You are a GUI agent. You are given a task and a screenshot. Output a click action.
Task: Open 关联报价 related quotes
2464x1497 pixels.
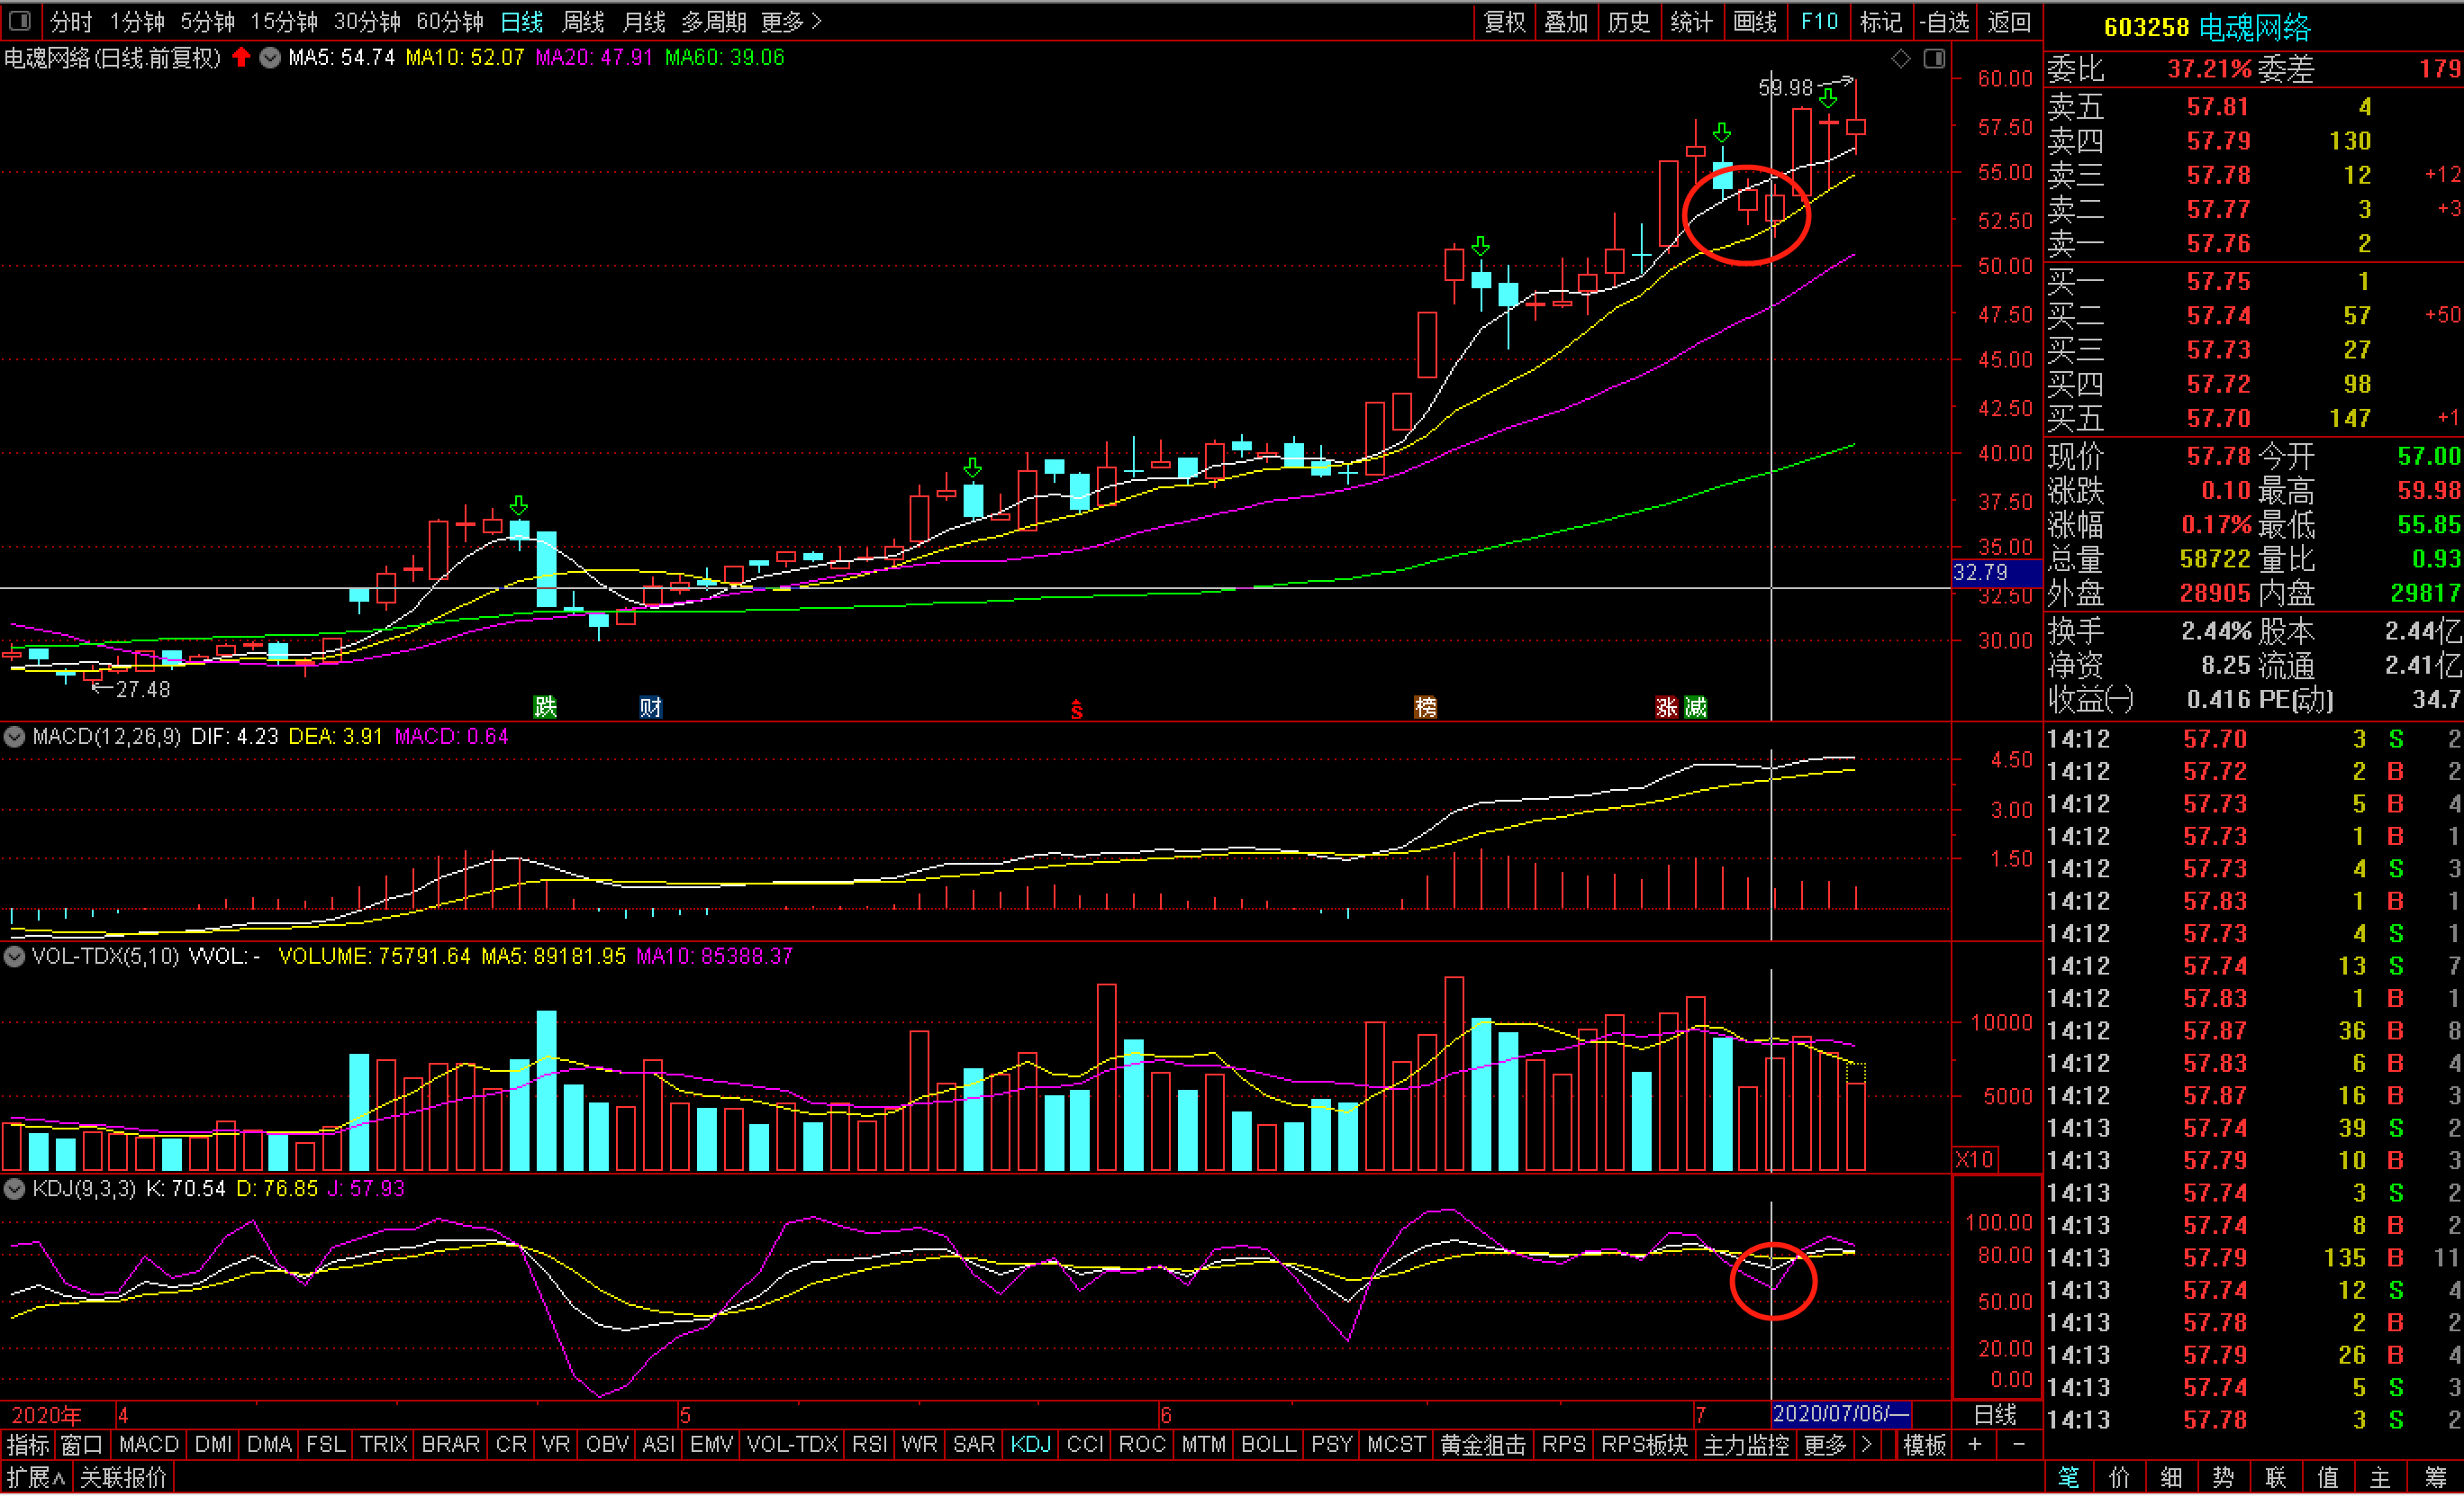[123, 1479]
